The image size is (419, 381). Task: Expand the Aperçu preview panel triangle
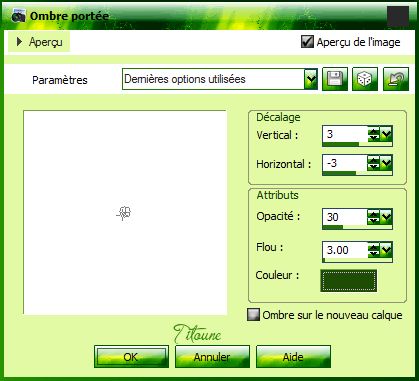point(19,42)
